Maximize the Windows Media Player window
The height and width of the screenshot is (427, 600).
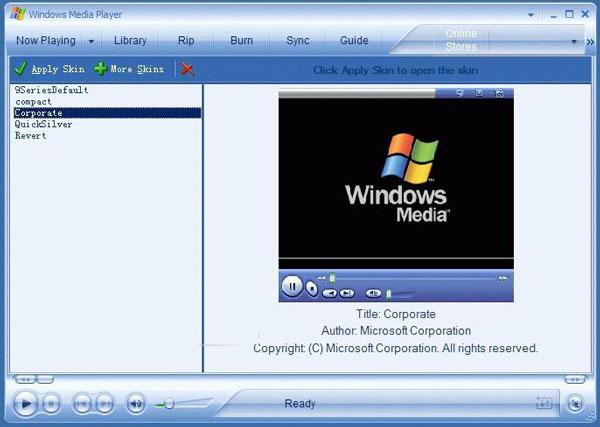[x=569, y=15]
